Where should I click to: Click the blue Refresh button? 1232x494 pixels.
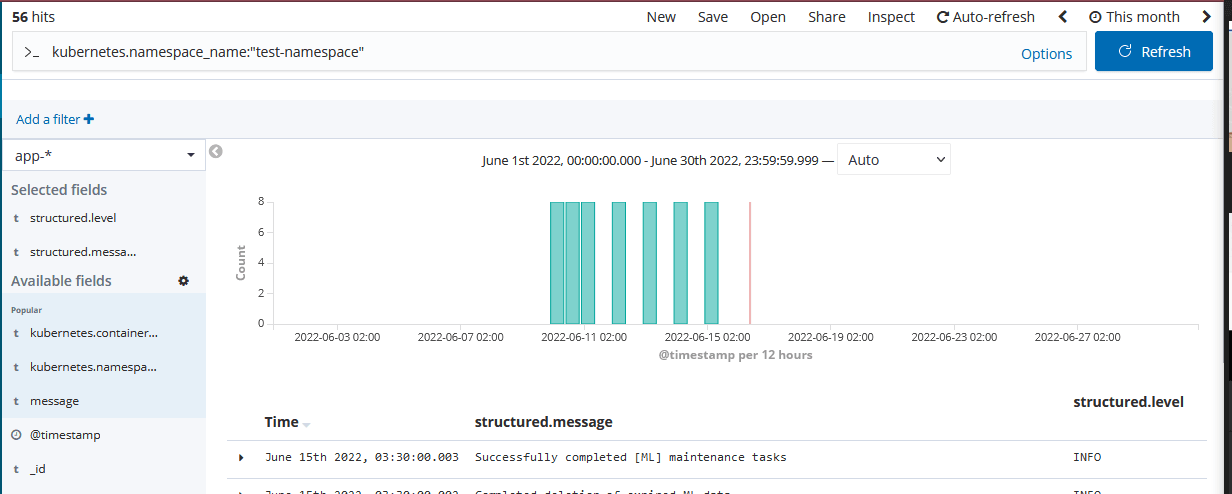point(1153,51)
